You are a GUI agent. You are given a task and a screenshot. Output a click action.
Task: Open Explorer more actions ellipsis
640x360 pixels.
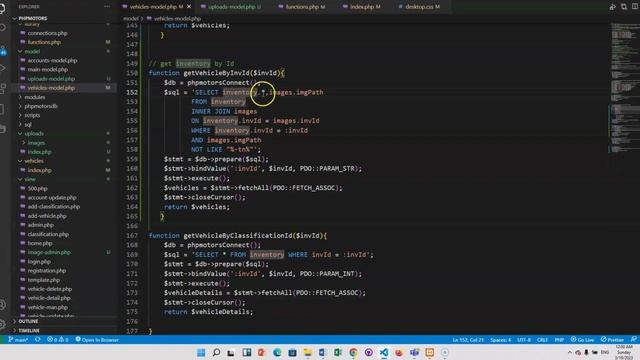coord(107,7)
